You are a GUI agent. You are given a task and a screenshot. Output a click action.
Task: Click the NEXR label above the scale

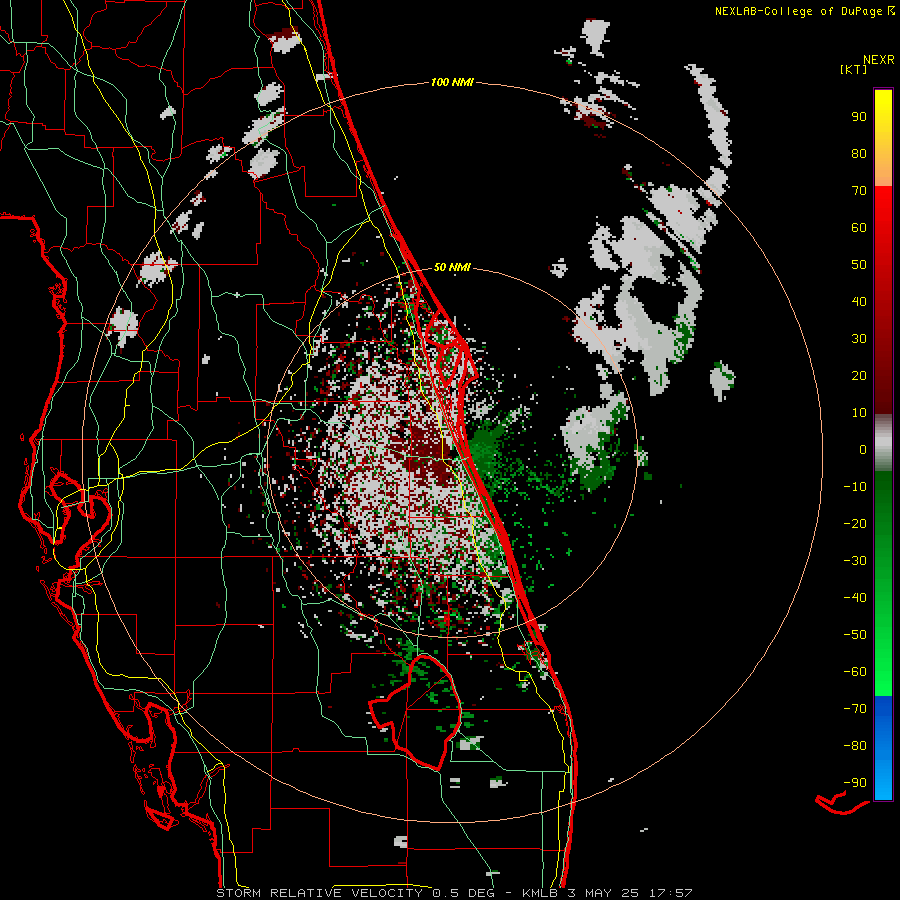(x=879, y=60)
